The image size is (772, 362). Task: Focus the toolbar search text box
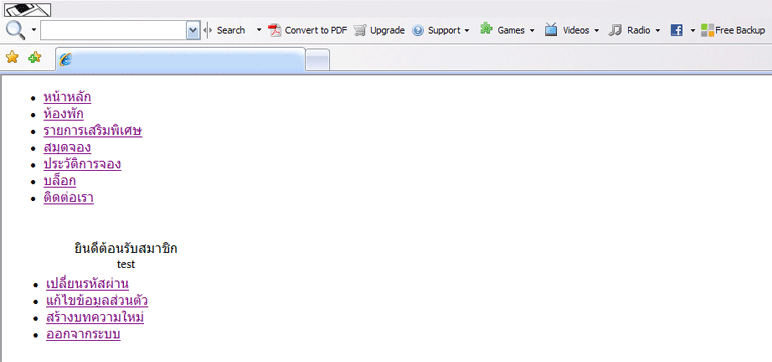[114, 31]
